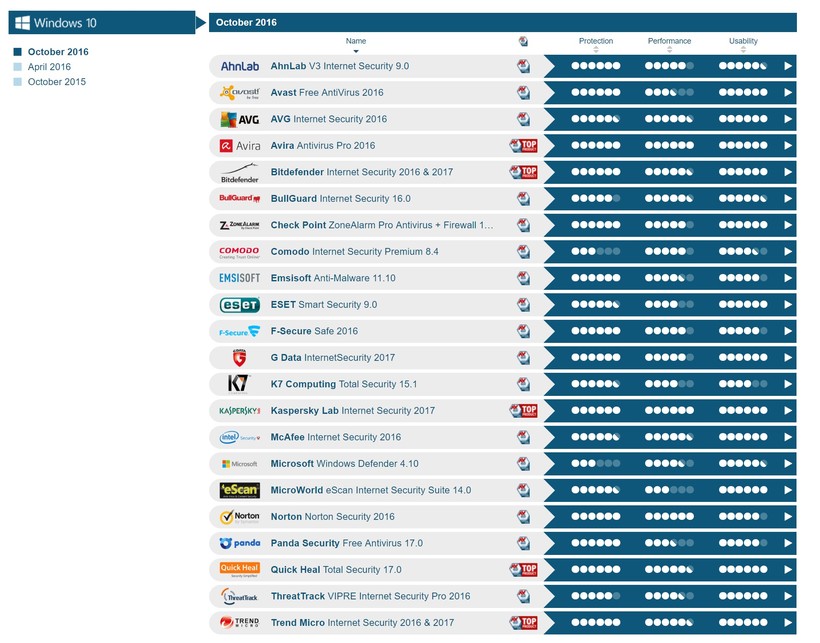Click the Panda logo icon
The height and width of the screenshot is (643, 820).
(x=240, y=544)
